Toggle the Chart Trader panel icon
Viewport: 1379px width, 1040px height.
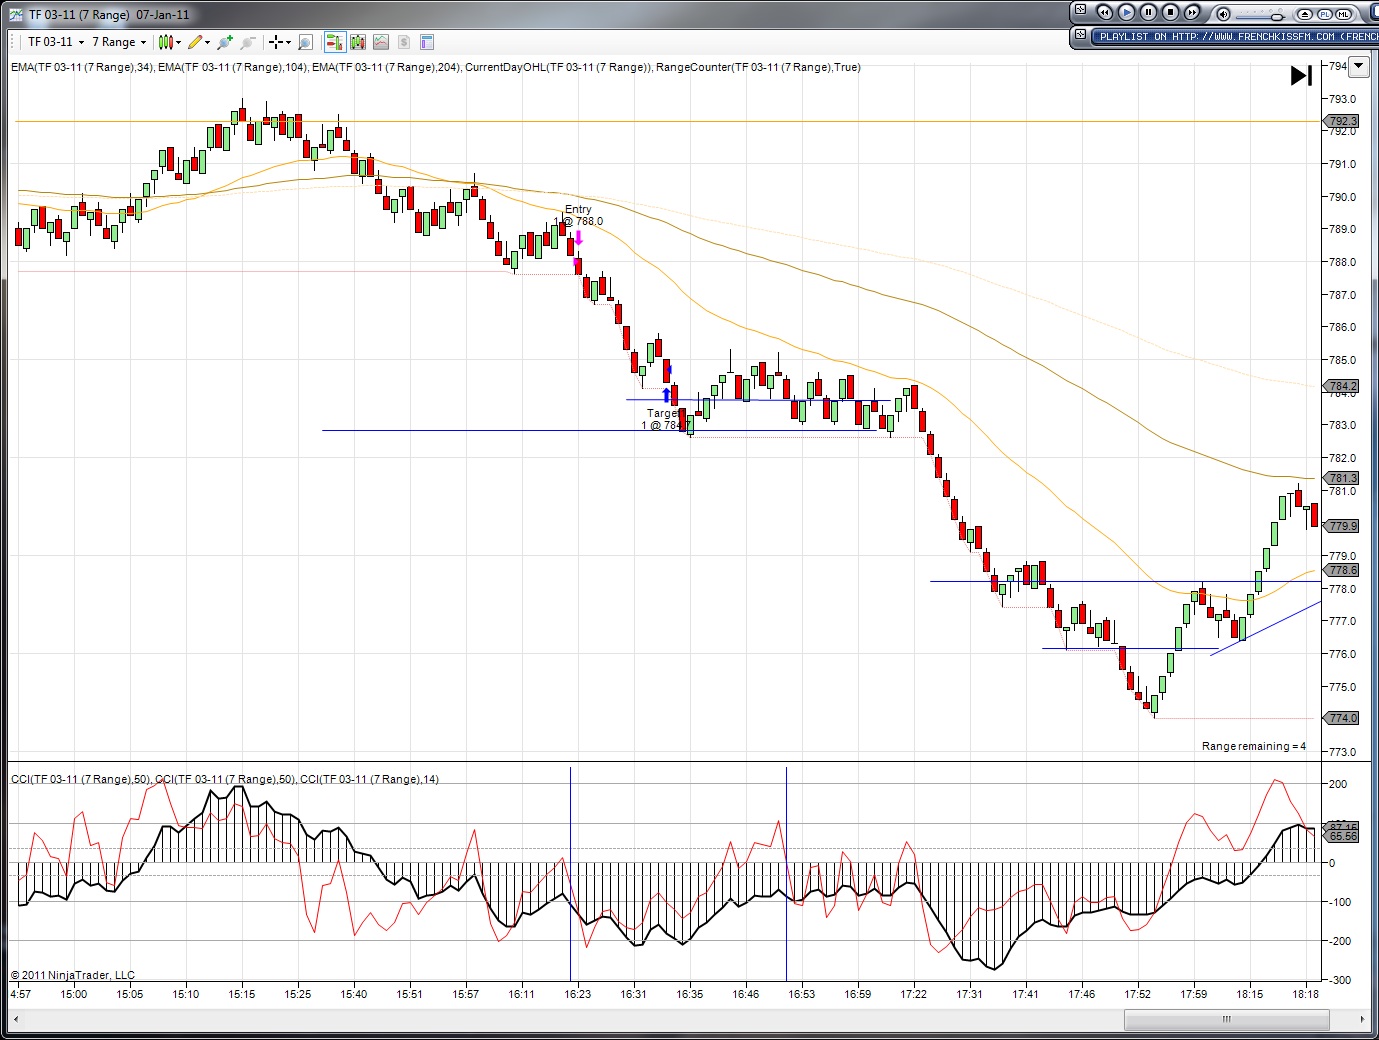333,42
